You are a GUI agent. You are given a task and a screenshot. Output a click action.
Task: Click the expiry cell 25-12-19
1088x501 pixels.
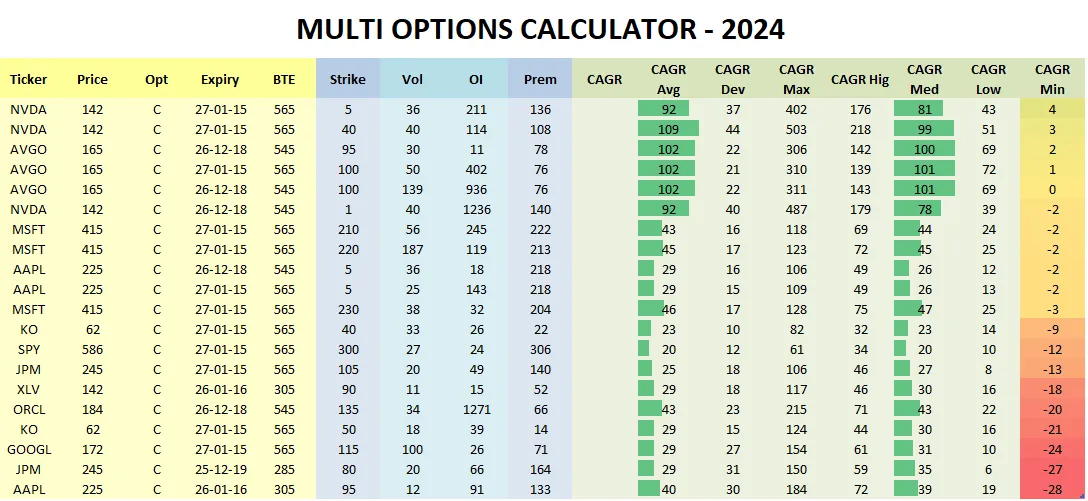[220, 469]
